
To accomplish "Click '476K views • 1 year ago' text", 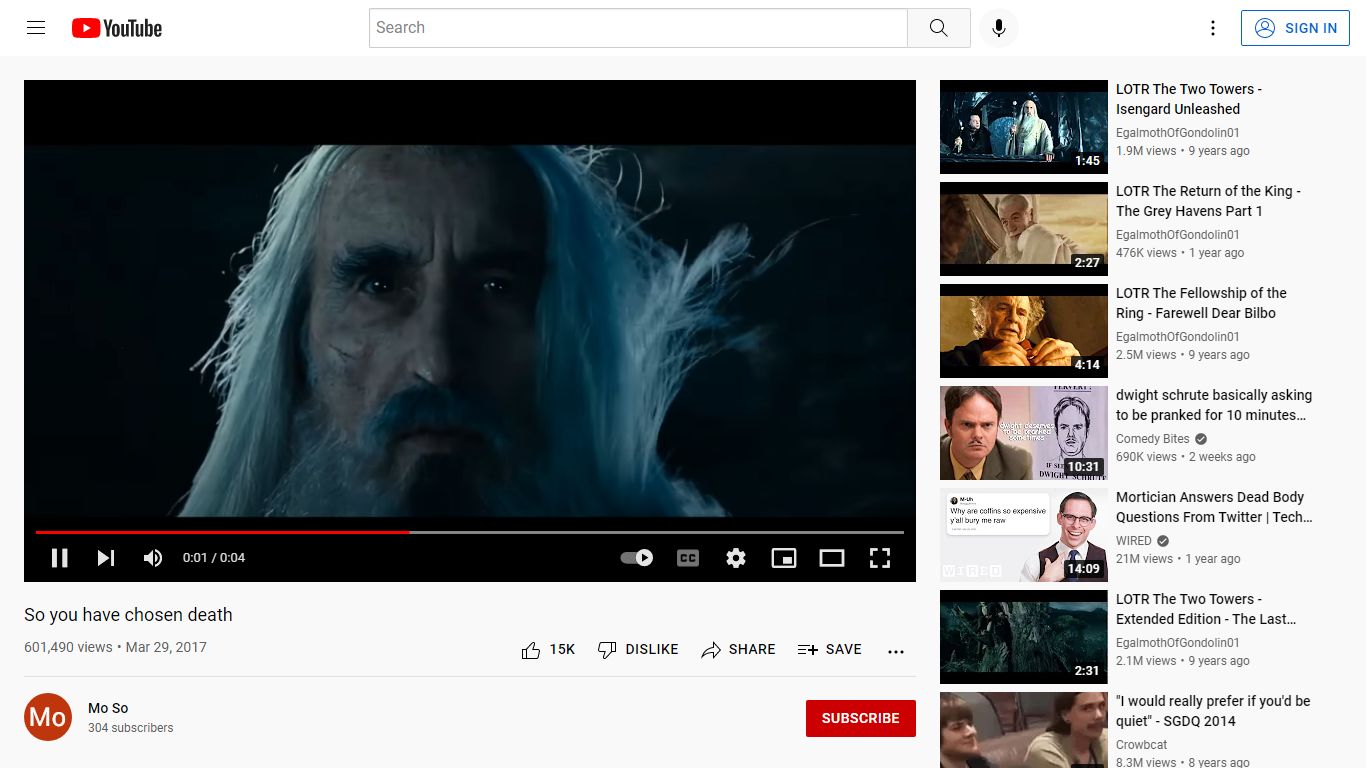I will (x=1180, y=253).
